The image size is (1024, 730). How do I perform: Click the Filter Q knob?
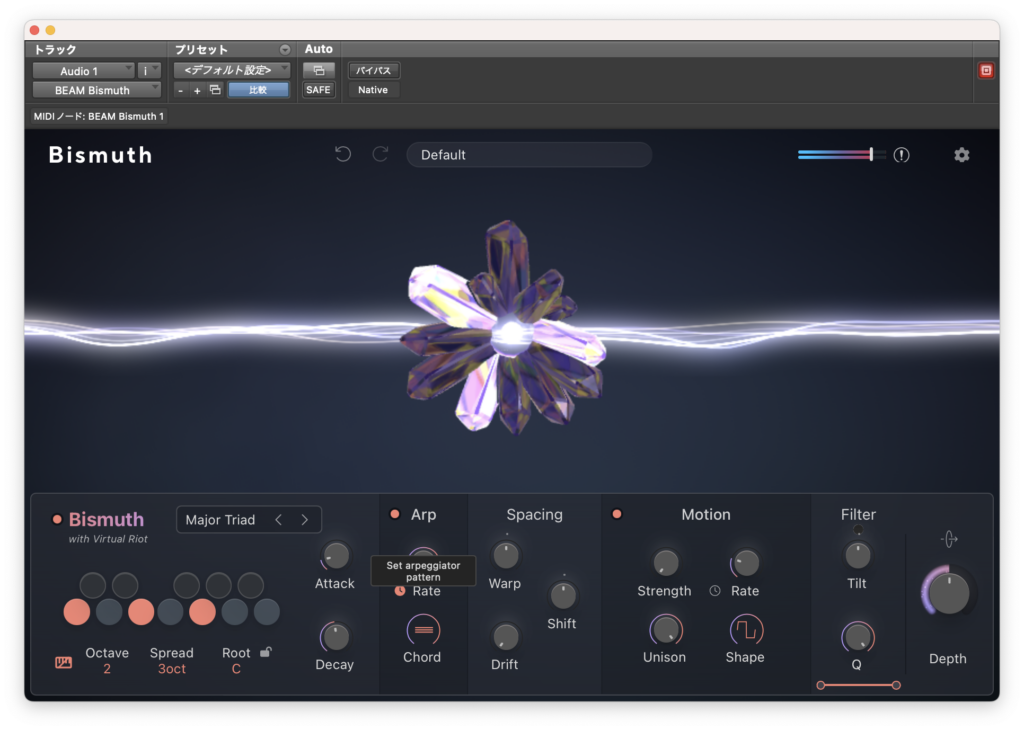click(x=857, y=637)
